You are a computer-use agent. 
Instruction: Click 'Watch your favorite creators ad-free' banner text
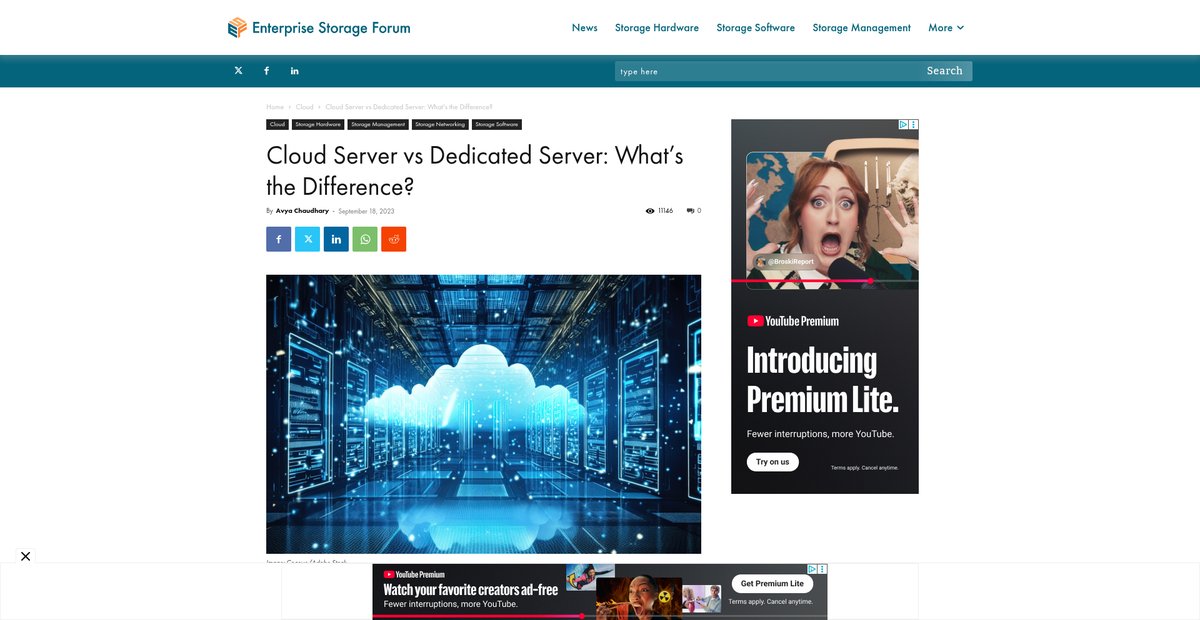(x=471, y=590)
